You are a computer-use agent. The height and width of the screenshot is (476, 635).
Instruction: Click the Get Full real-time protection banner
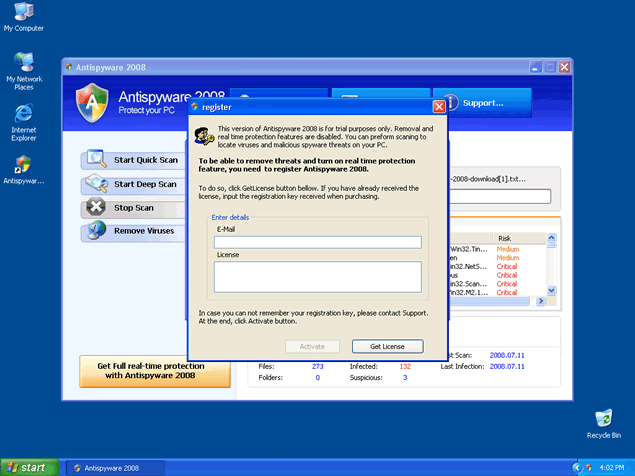(x=155, y=371)
